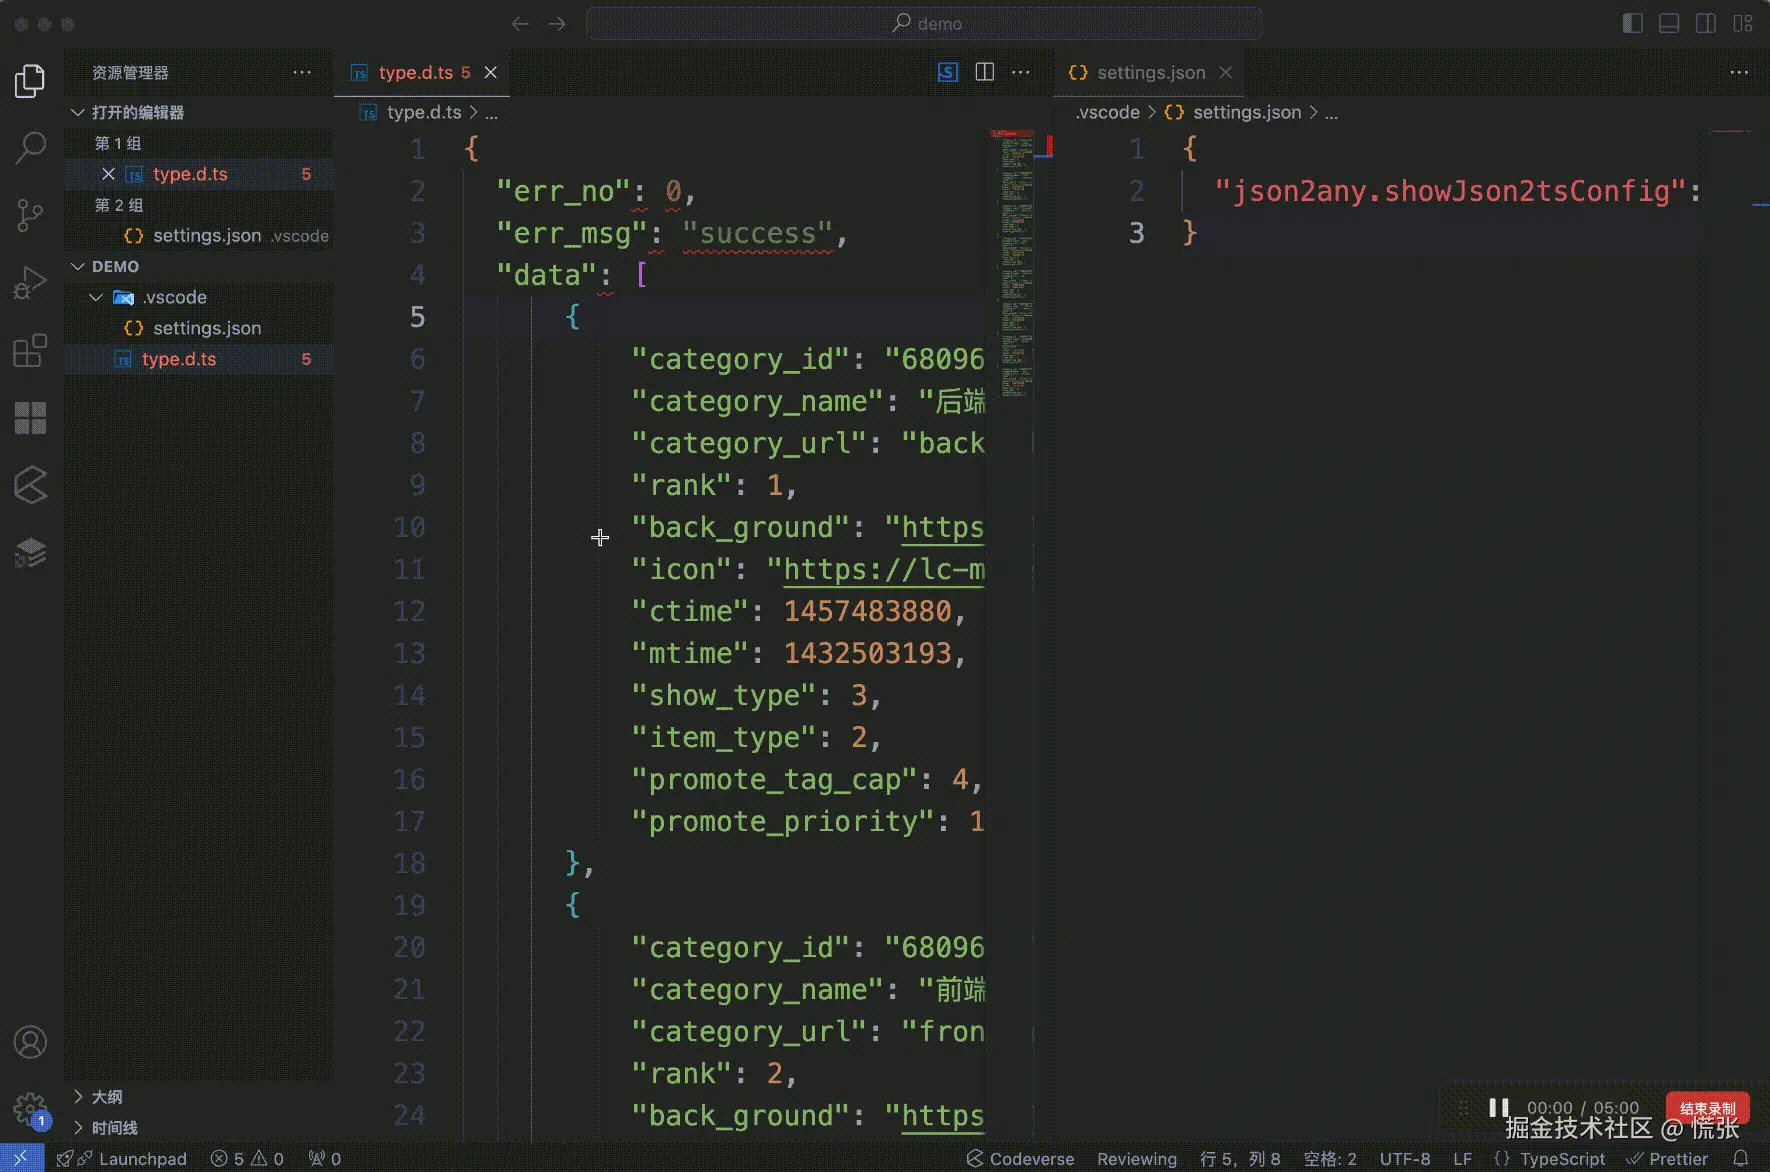Open the stacked layers activity bar icon
Viewport: 1770px width, 1172px height.
[x=30, y=552]
